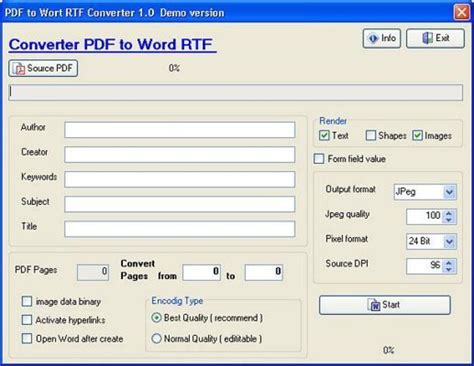Viewport: 474px width, 366px height.
Task: Check the image data binary option
Action: pyautogui.click(x=27, y=301)
